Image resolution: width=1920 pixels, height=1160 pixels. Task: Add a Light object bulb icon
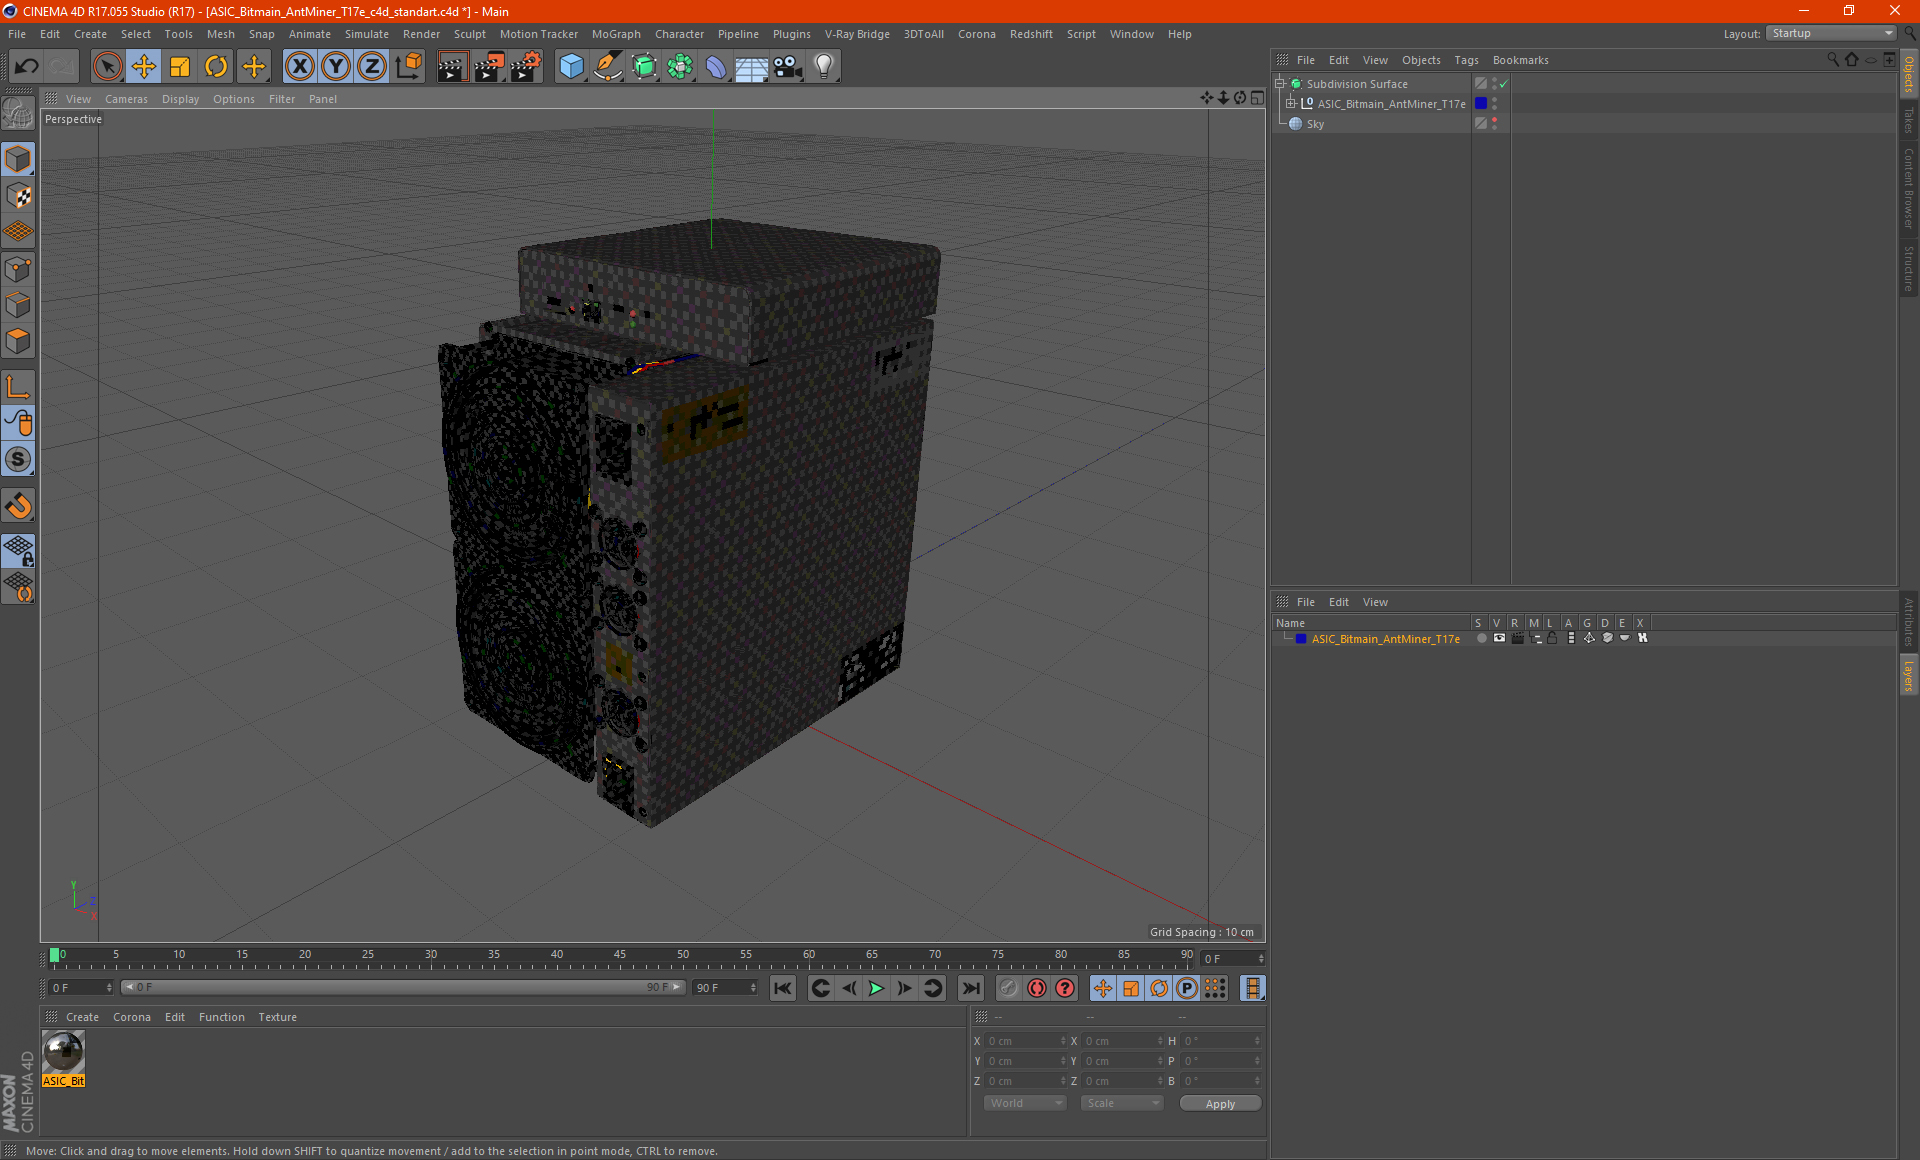pyautogui.click(x=823, y=67)
